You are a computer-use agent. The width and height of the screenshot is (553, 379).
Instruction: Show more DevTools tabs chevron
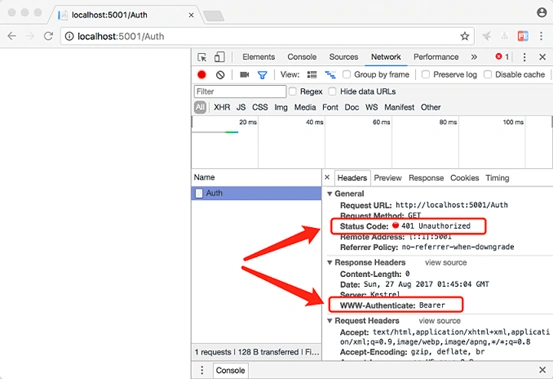474,57
